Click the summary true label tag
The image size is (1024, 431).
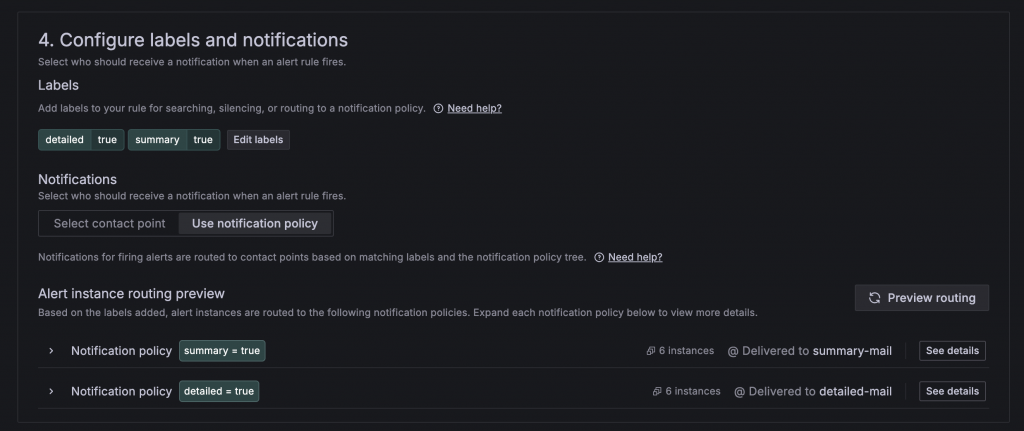173,140
